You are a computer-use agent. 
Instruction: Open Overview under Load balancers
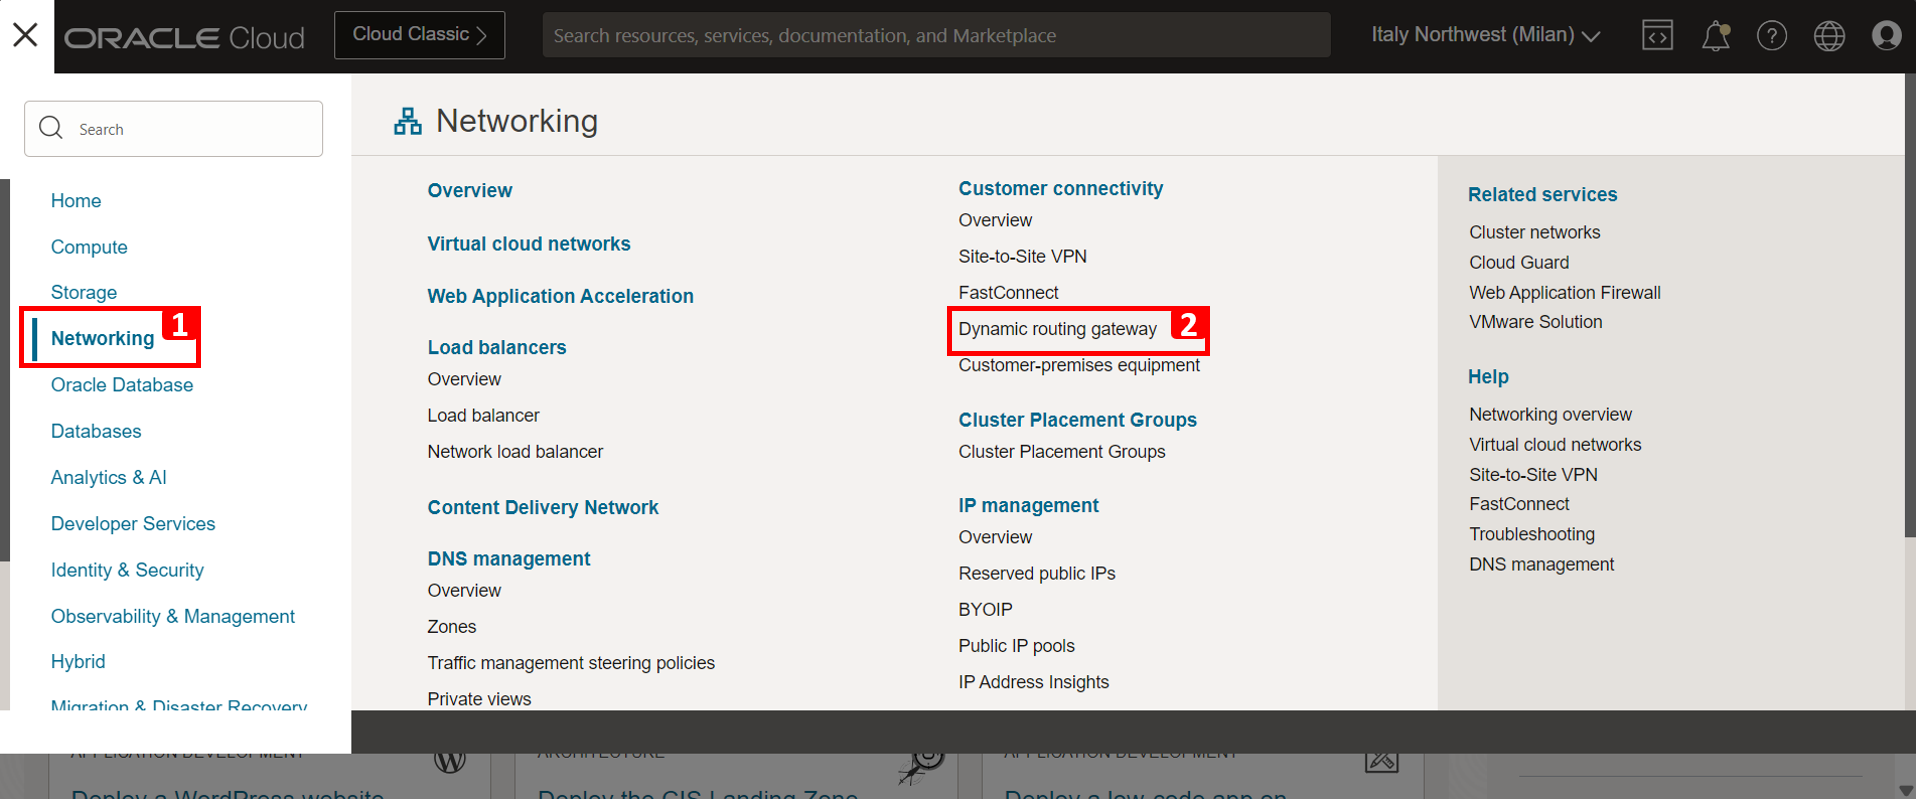click(x=464, y=379)
